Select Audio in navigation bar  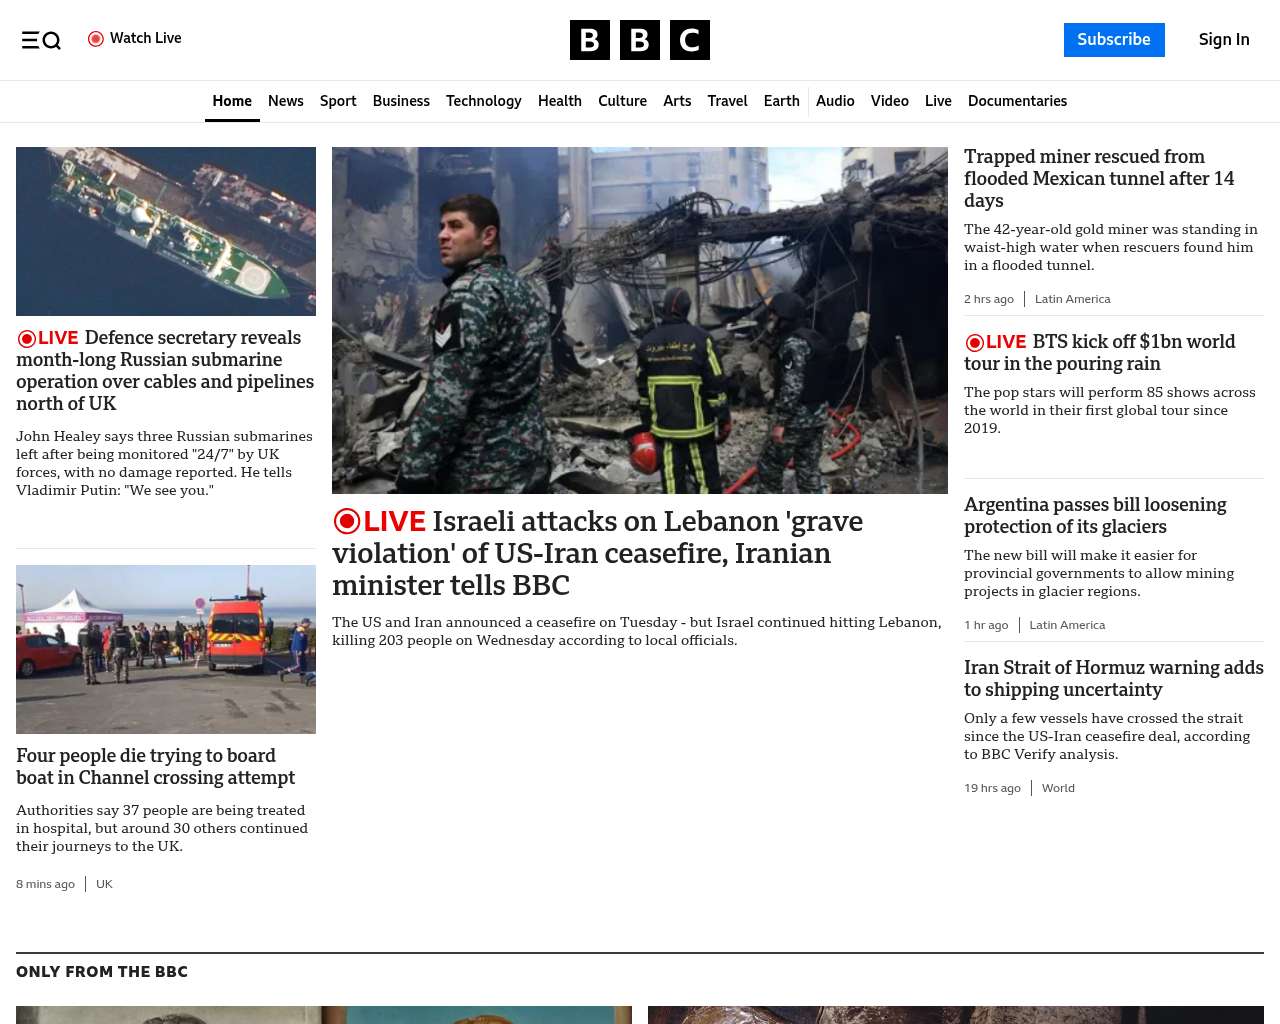click(x=835, y=101)
